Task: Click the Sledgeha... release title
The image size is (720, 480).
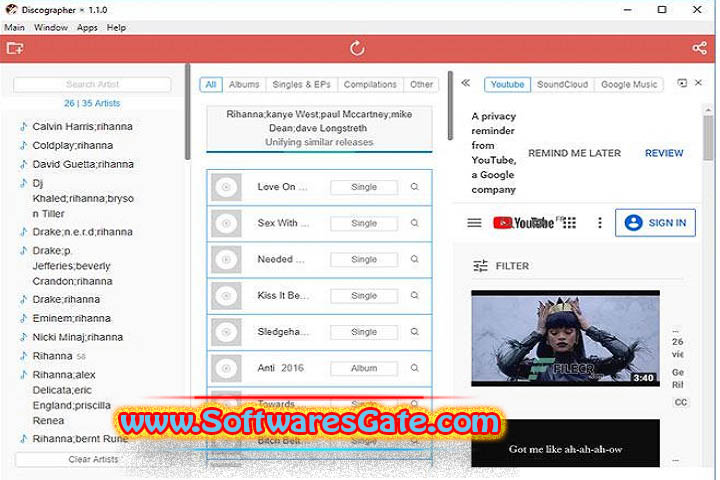Action: [283, 332]
